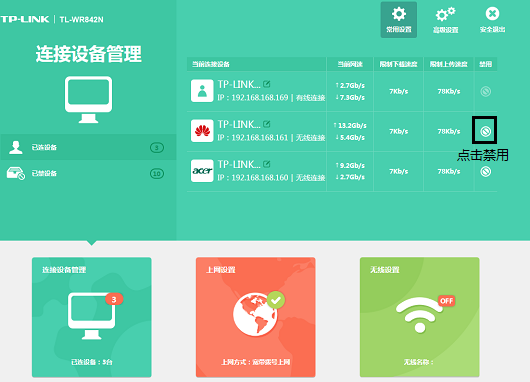Click the Huawei logo icon of device 192.168.168.161
This screenshot has width=530, height=382.
click(202, 131)
